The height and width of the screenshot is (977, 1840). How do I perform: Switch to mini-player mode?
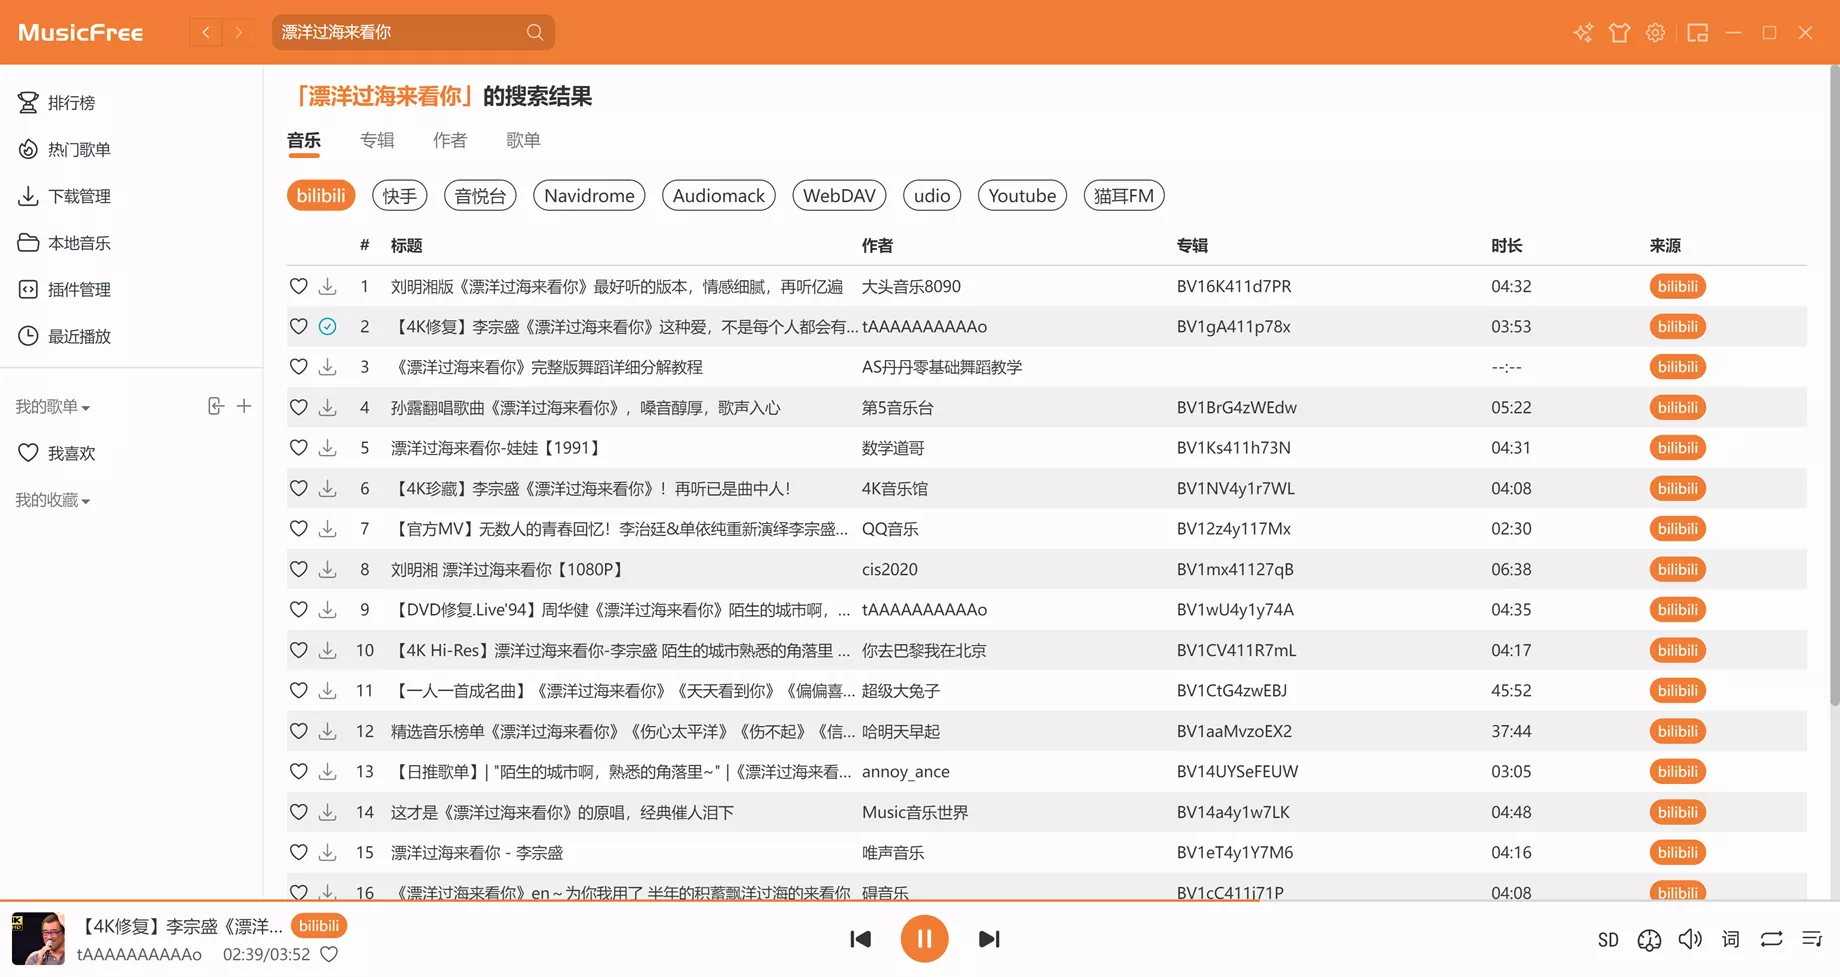tap(1697, 32)
